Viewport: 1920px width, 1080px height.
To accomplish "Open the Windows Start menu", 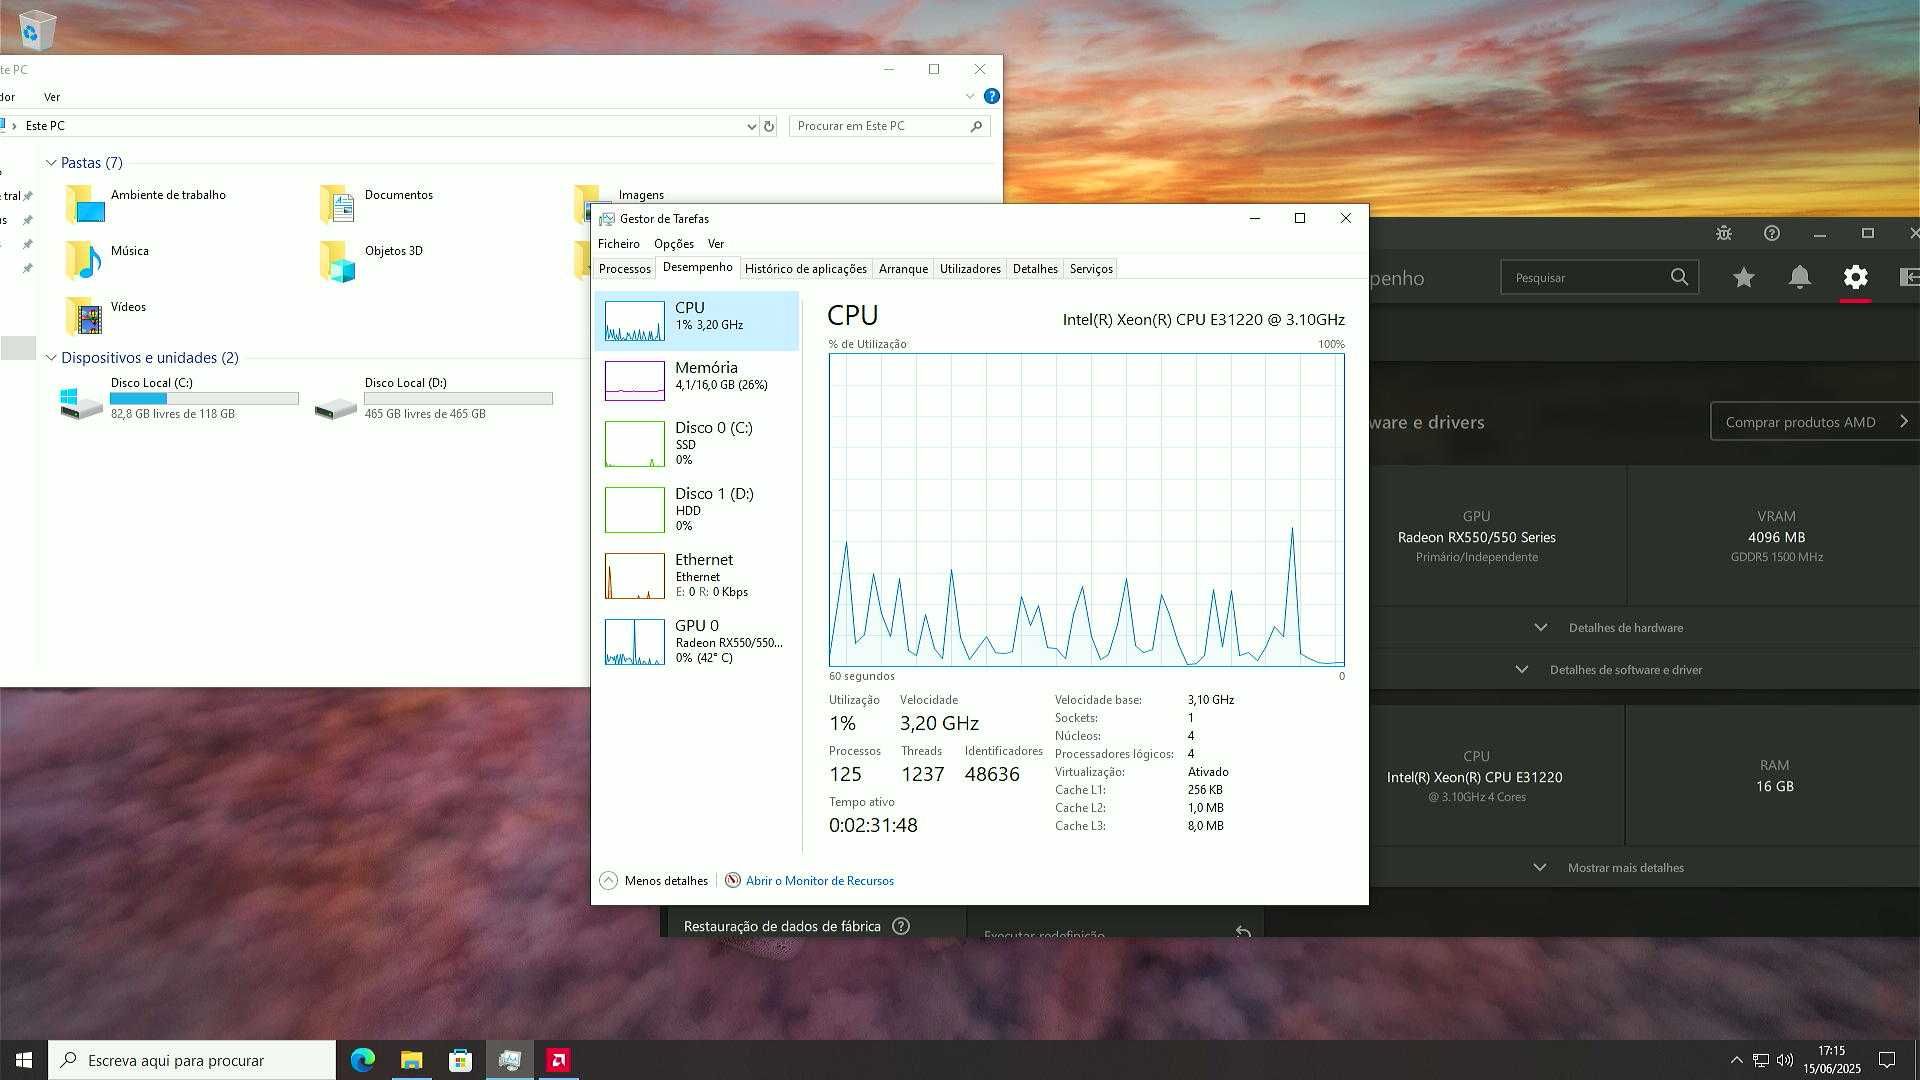I will [x=24, y=1060].
